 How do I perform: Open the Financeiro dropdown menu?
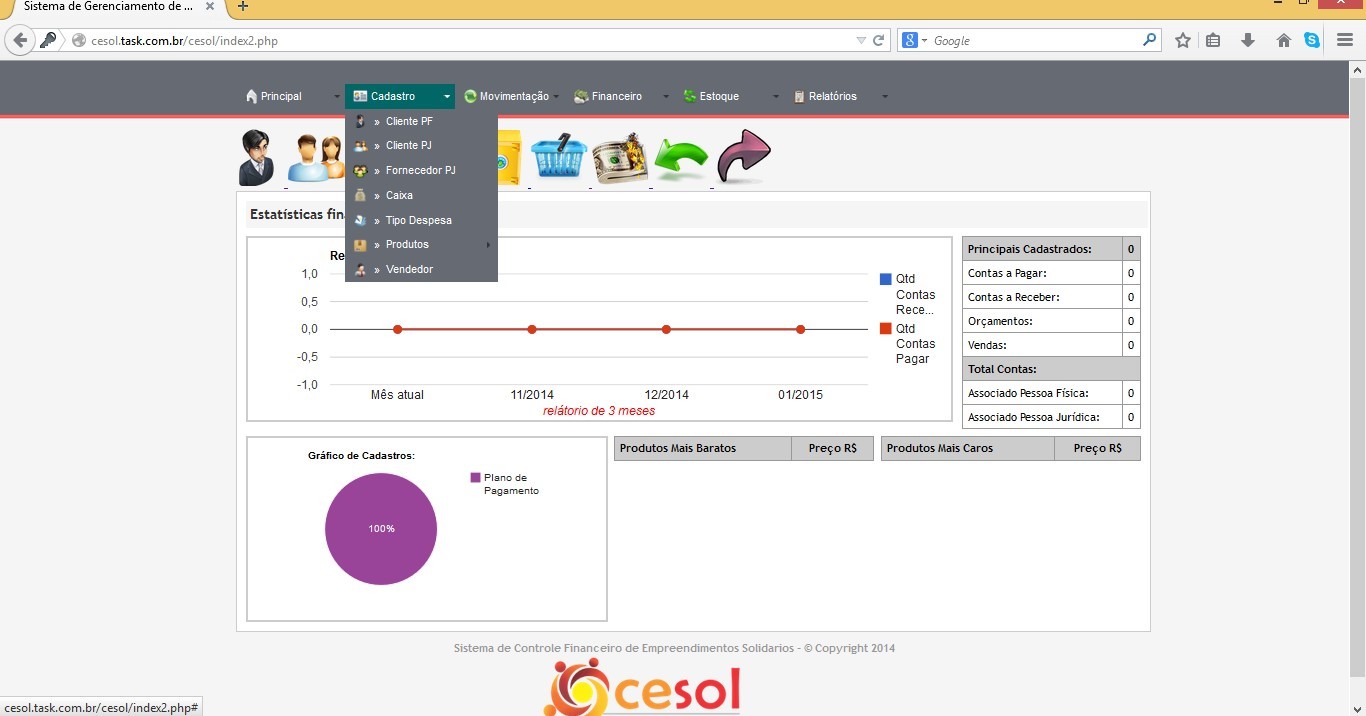616,97
